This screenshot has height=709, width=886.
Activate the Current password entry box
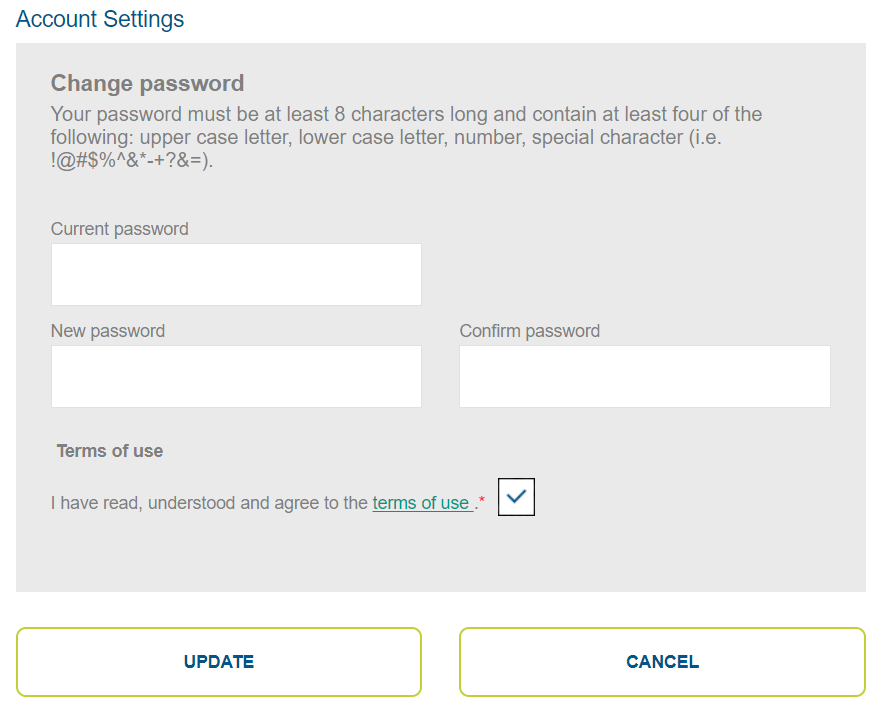[236, 274]
